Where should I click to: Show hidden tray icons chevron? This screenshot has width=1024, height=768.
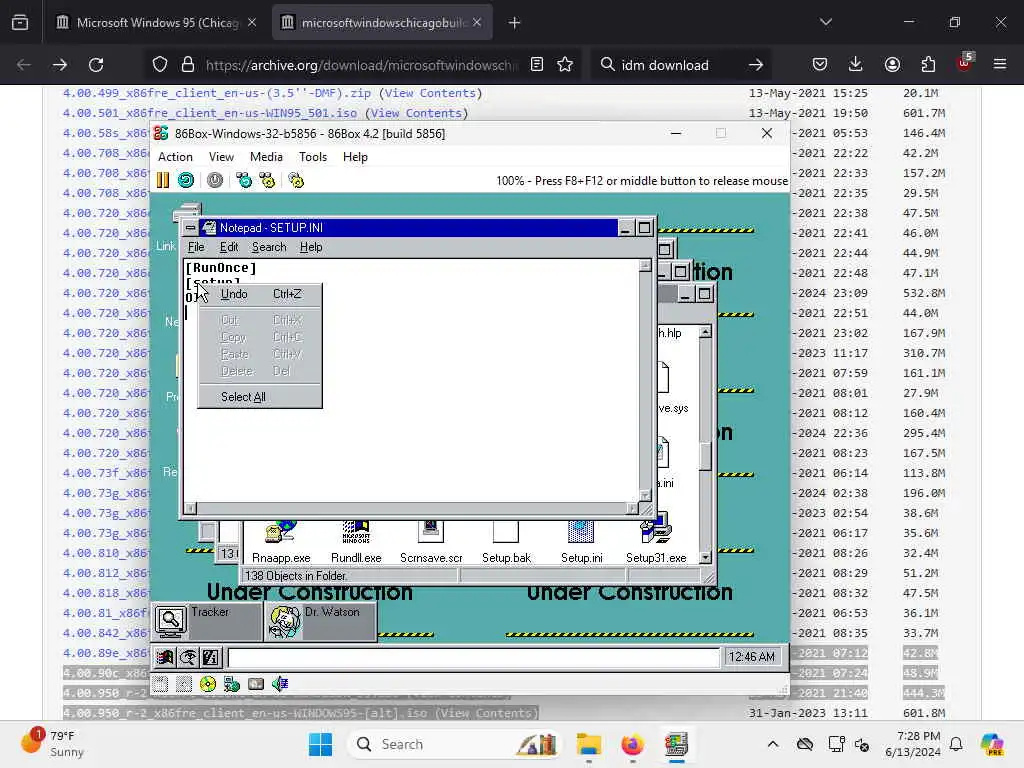773,744
